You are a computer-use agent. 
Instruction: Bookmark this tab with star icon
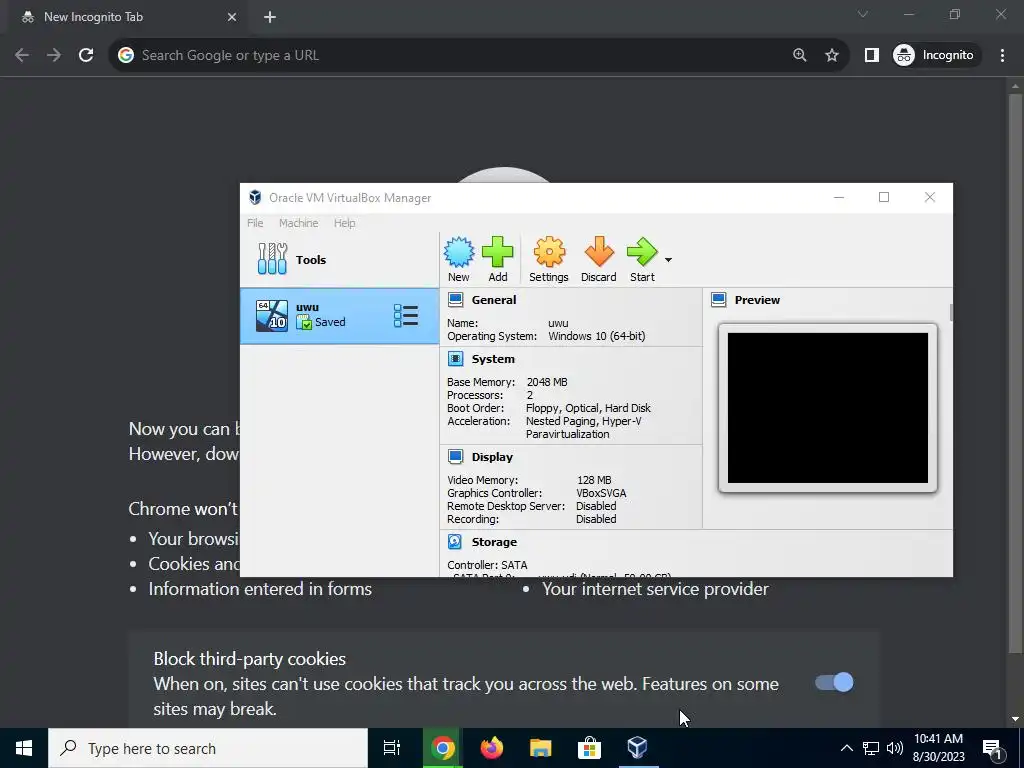[x=831, y=56]
